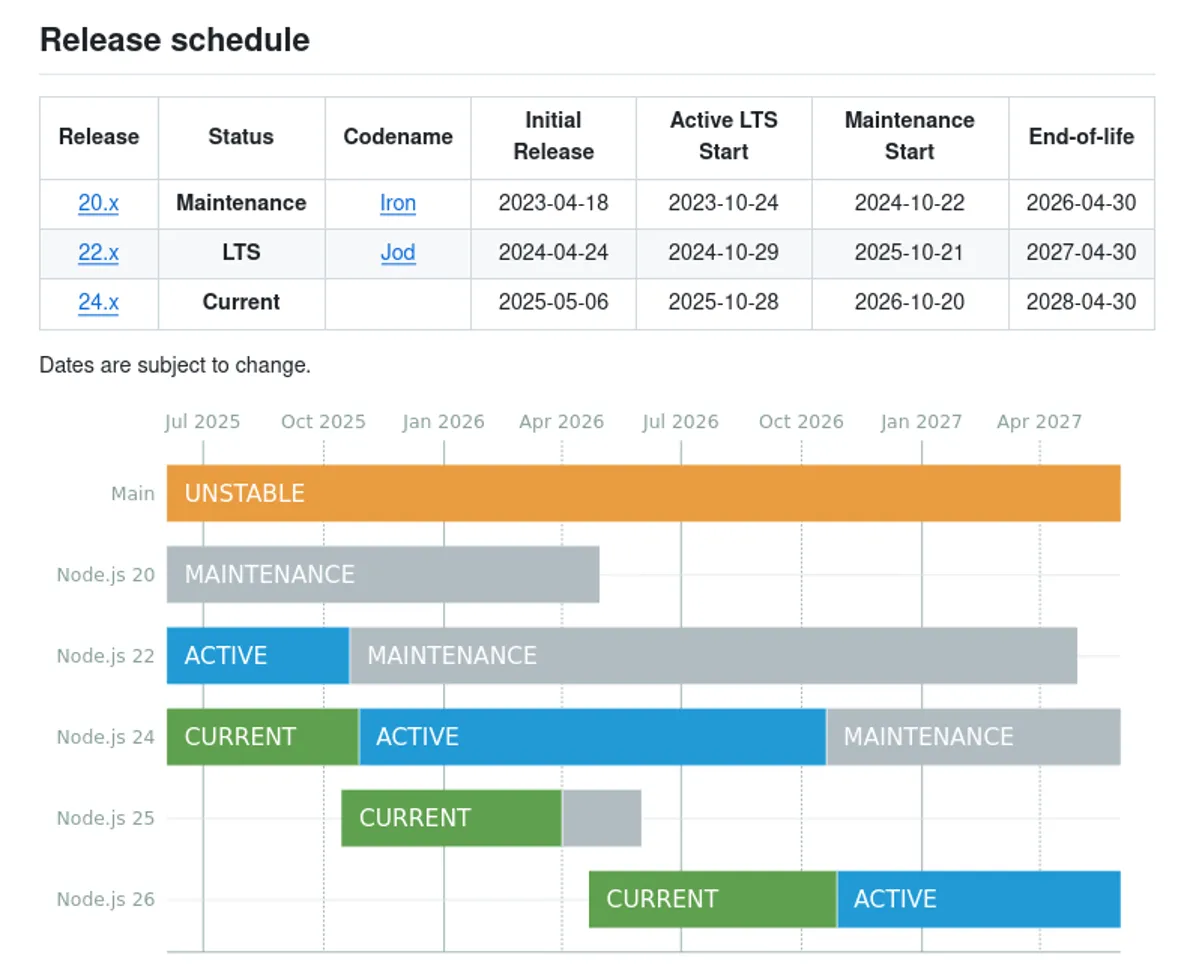The height and width of the screenshot is (978, 1184).
Task: Click the End-of-life column header
Action: click(x=1081, y=137)
